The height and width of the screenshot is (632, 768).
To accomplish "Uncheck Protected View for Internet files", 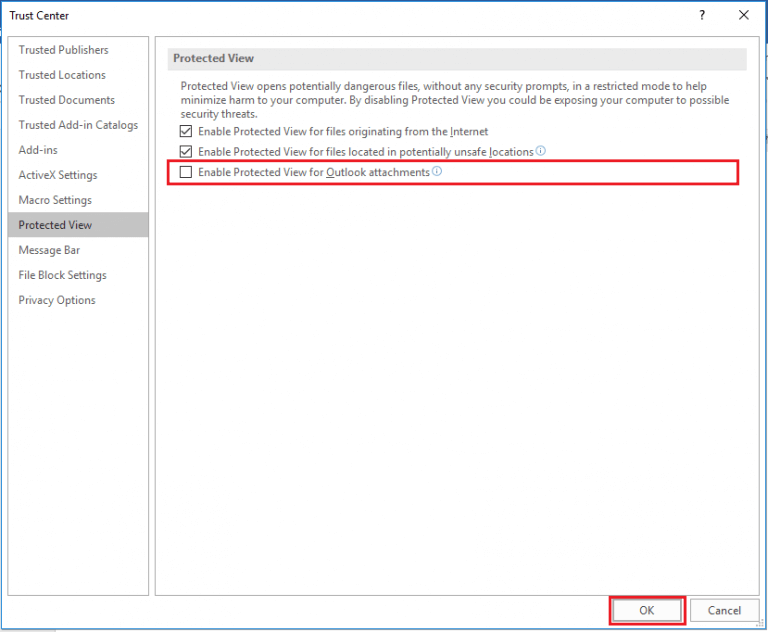I will click(186, 131).
